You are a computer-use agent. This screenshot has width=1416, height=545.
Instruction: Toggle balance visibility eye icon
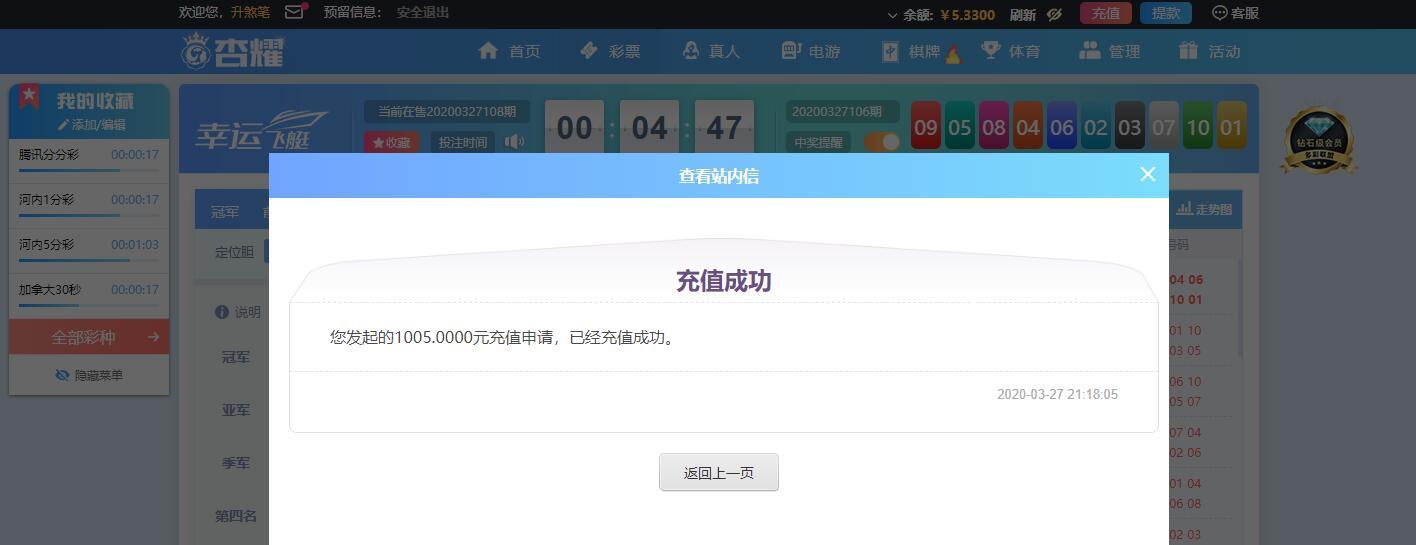(x=1054, y=14)
